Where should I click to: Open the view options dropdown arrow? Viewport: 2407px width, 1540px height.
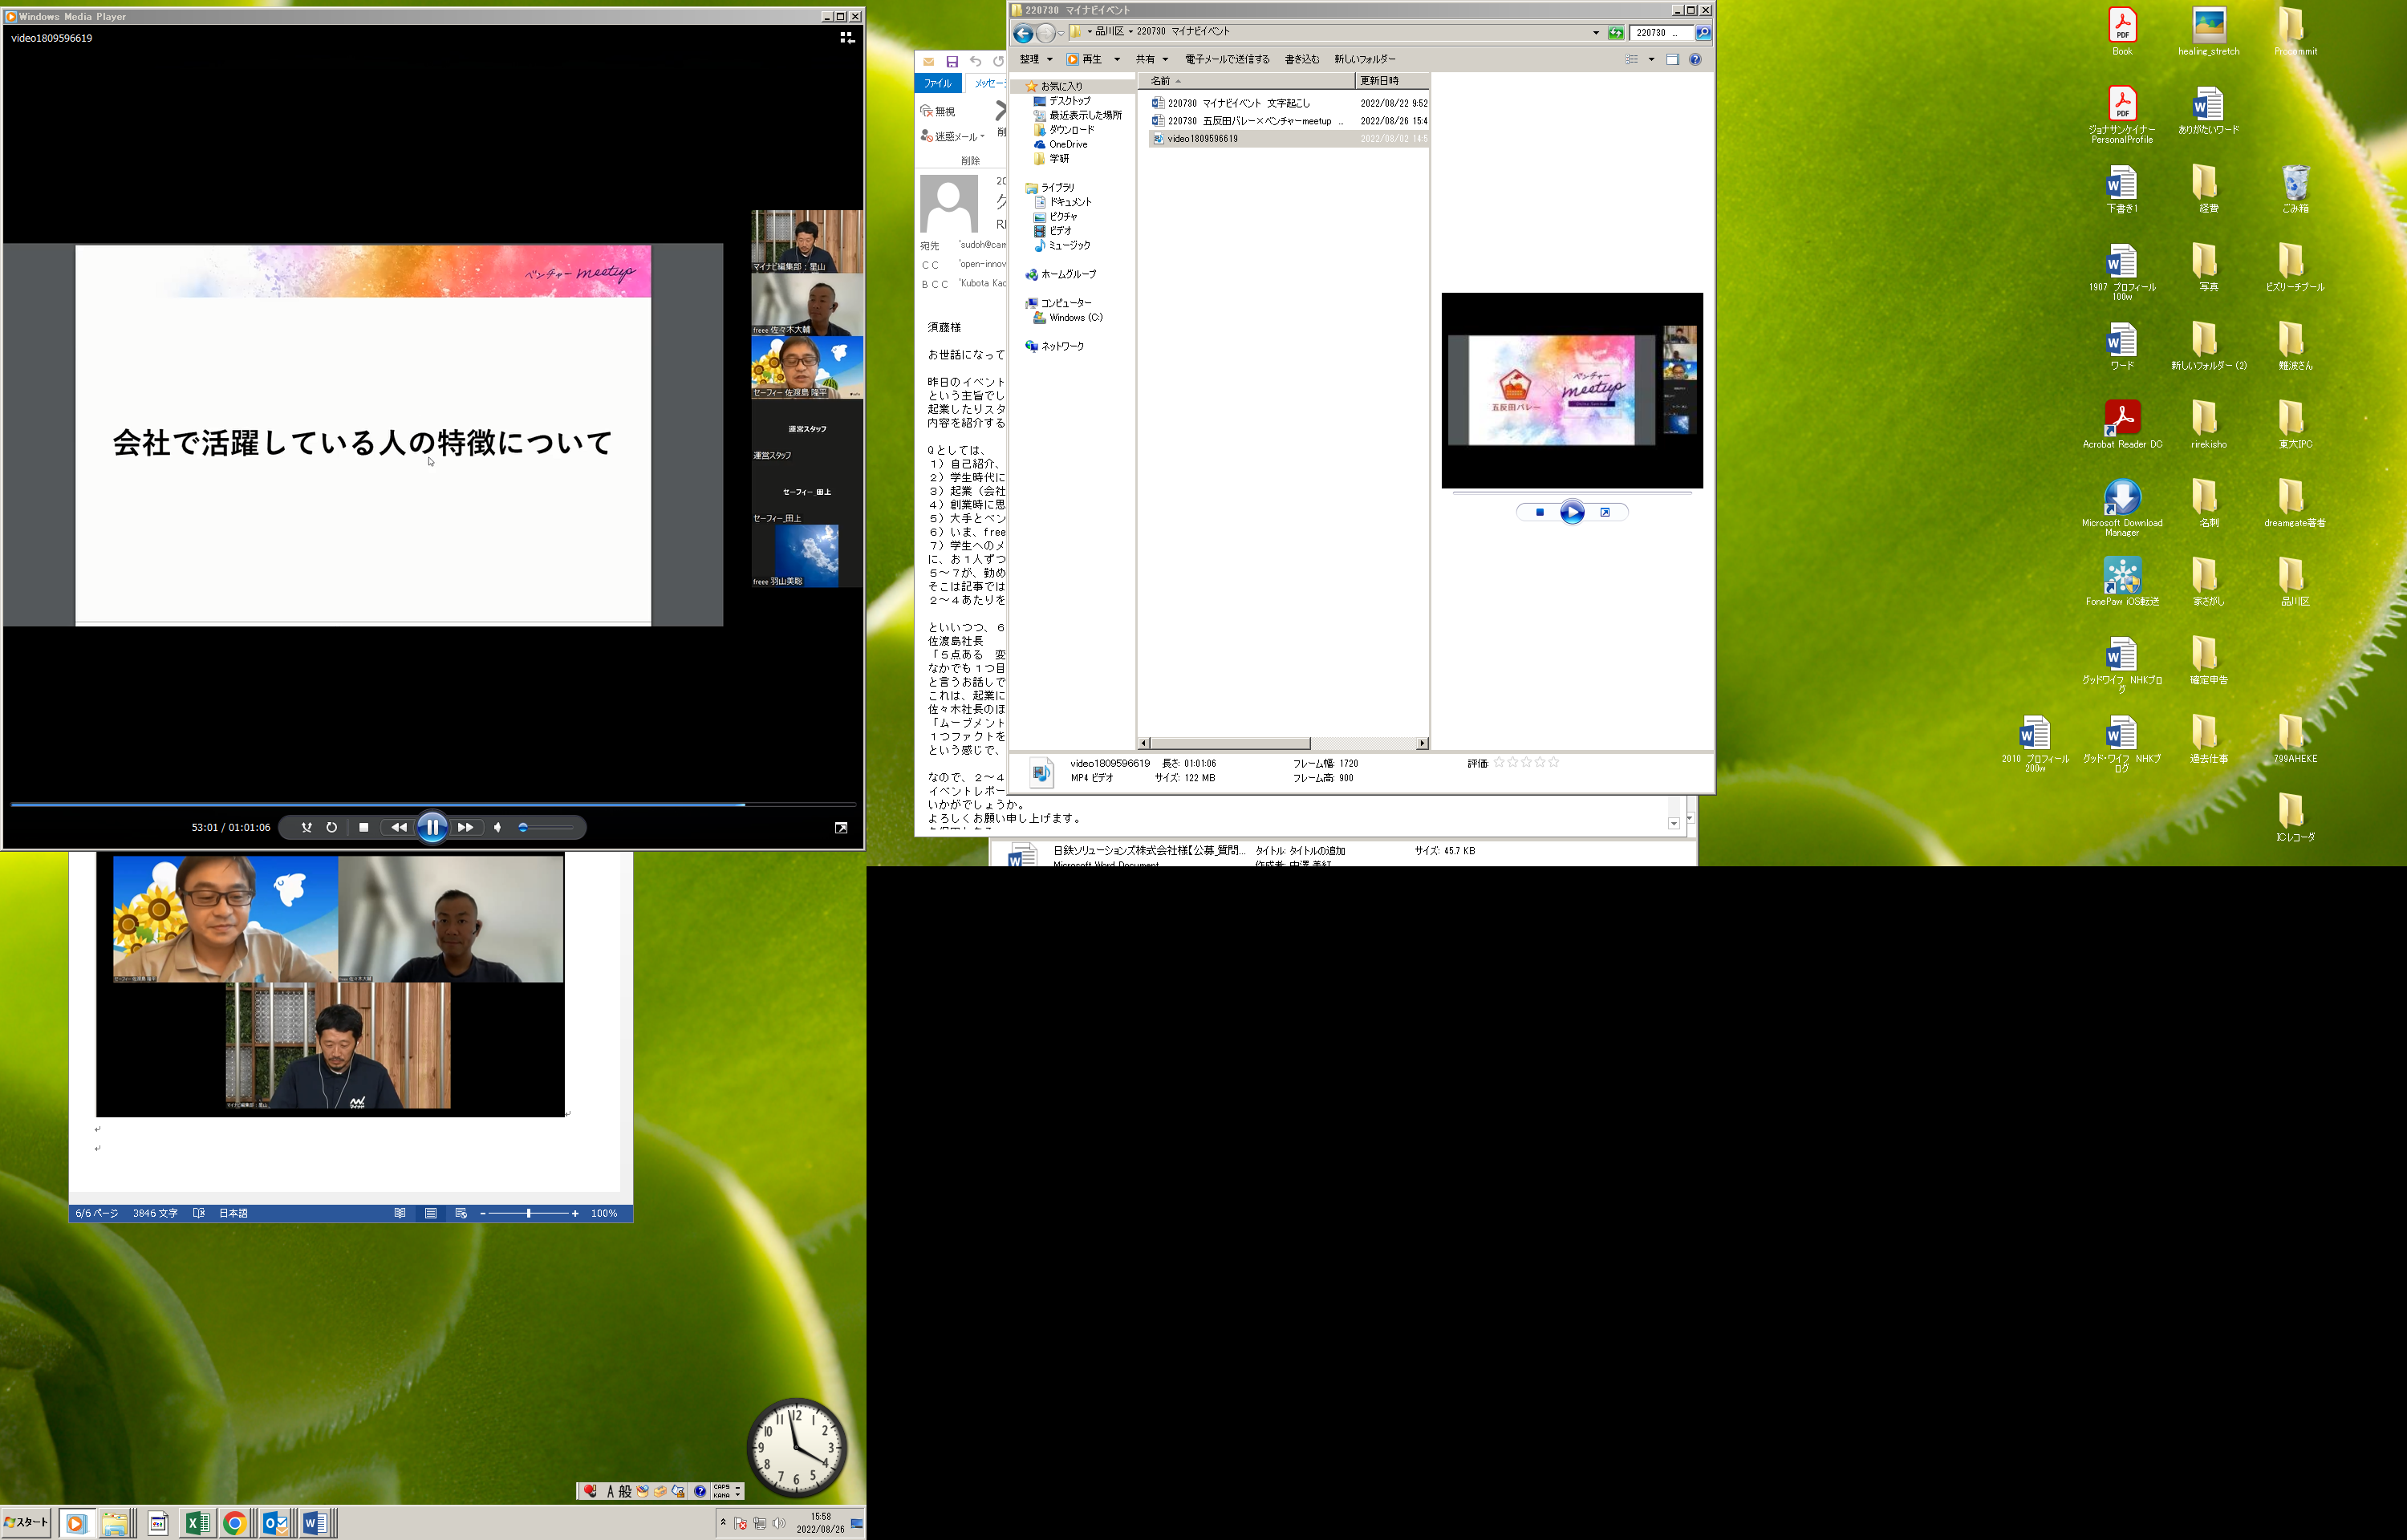pyautogui.click(x=1651, y=59)
